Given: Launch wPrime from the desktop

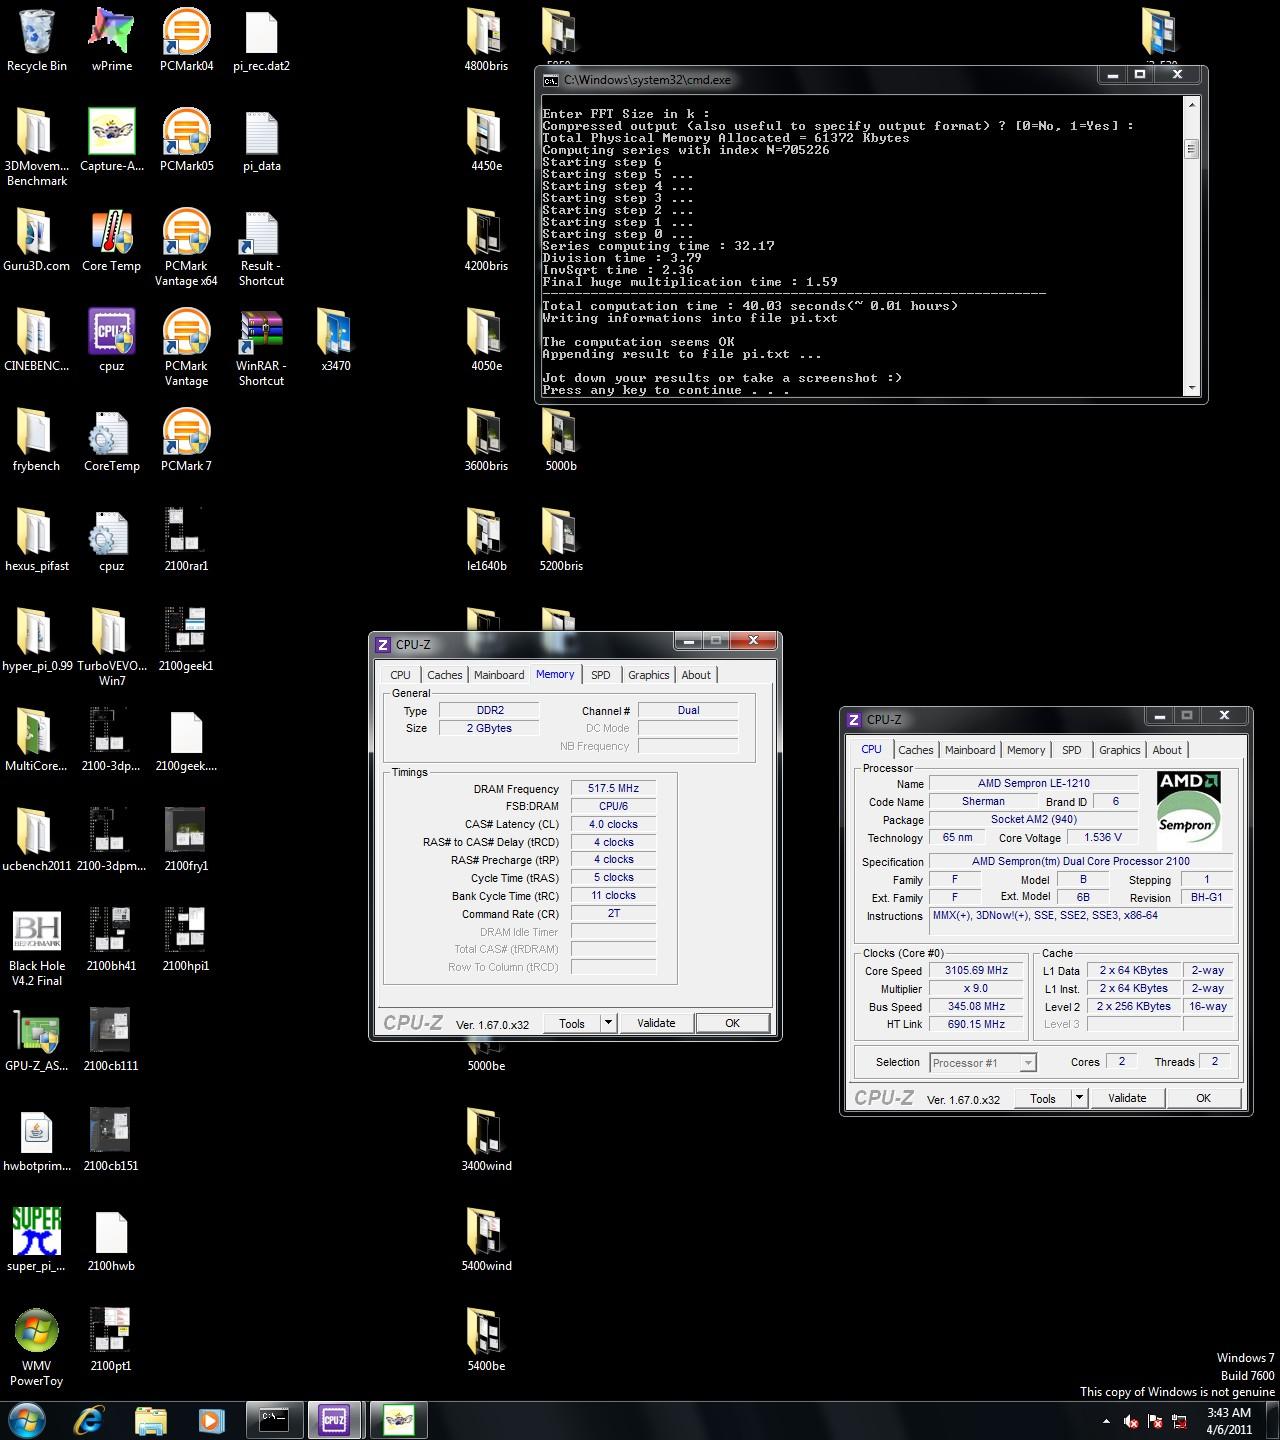Looking at the screenshot, I should point(111,40).
